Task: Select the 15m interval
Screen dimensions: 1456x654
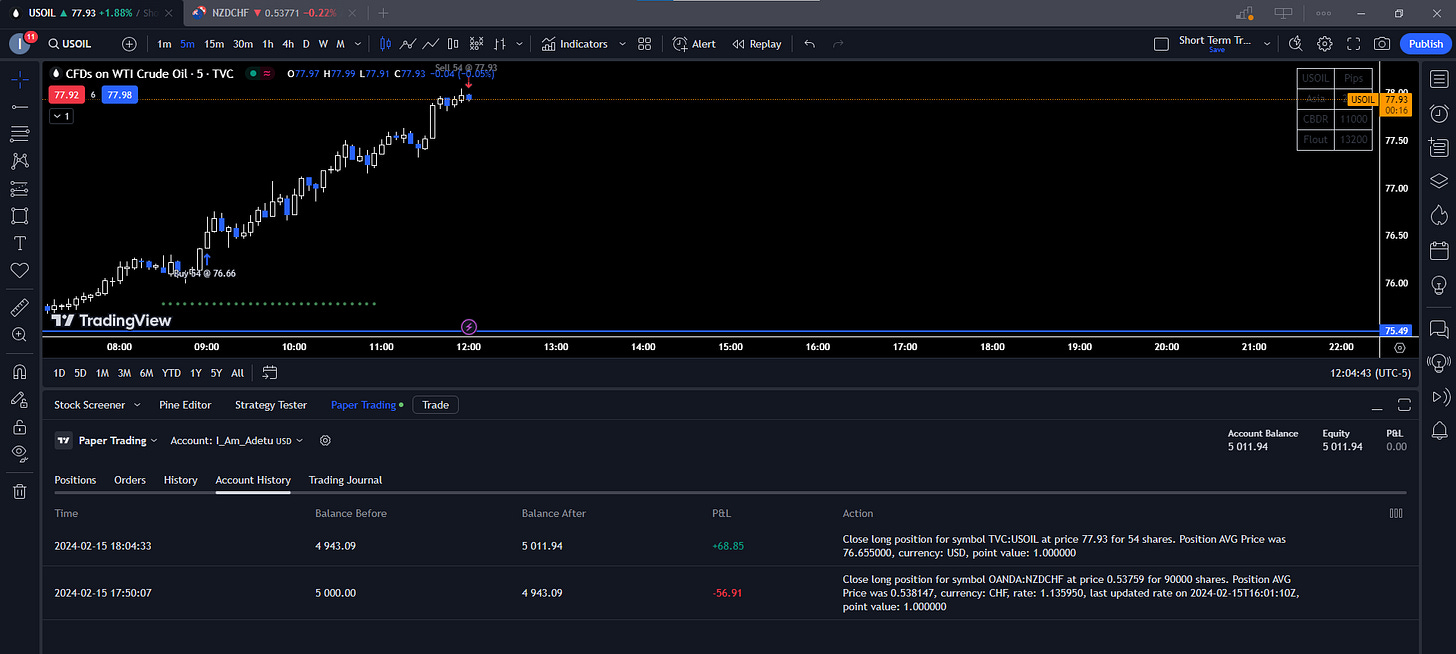Action: tap(214, 44)
